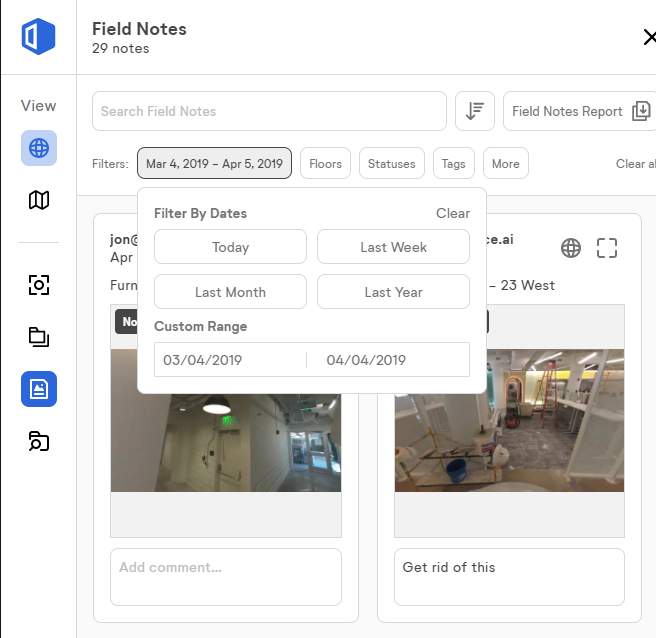Choose the Last Year date preset
656x638 pixels.
[x=393, y=292]
